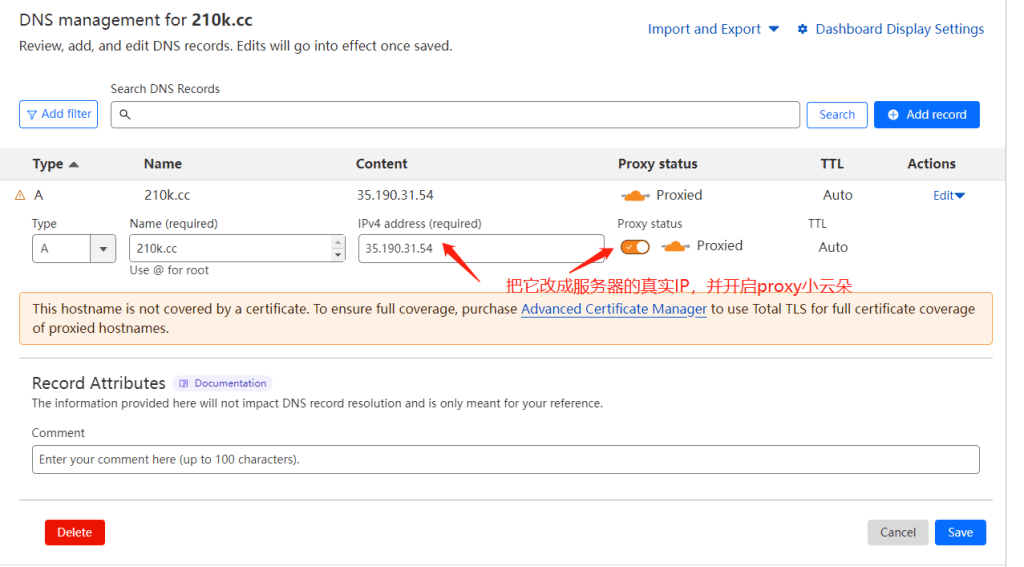Image resolution: width=1024 pixels, height=567 pixels.
Task: Toggle the Proxy status switch off
Action: pyautogui.click(x=634, y=247)
